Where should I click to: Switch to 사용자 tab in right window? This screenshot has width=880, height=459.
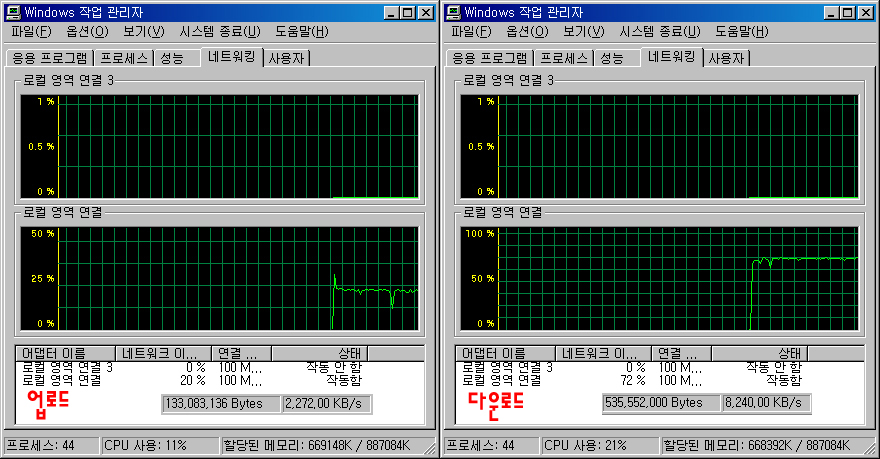coord(726,58)
